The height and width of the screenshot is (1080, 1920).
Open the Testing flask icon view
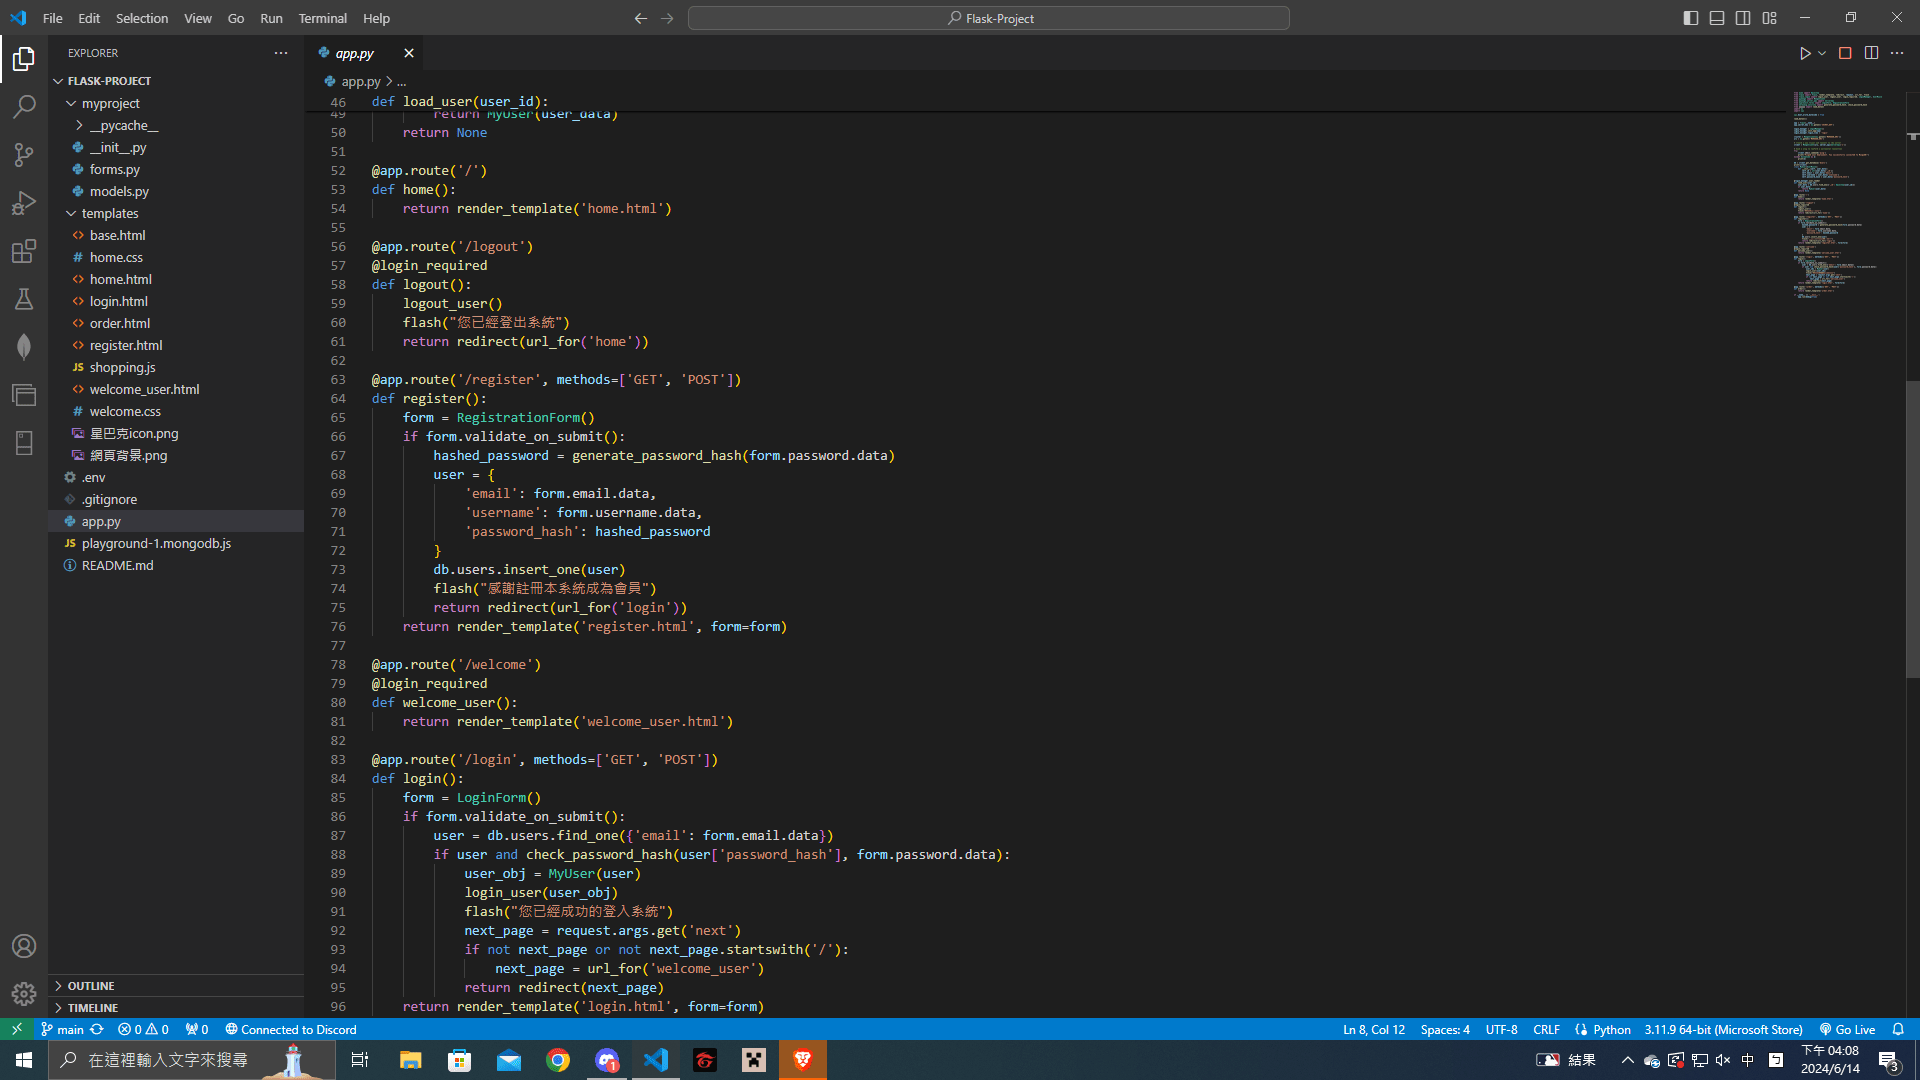coord(24,299)
